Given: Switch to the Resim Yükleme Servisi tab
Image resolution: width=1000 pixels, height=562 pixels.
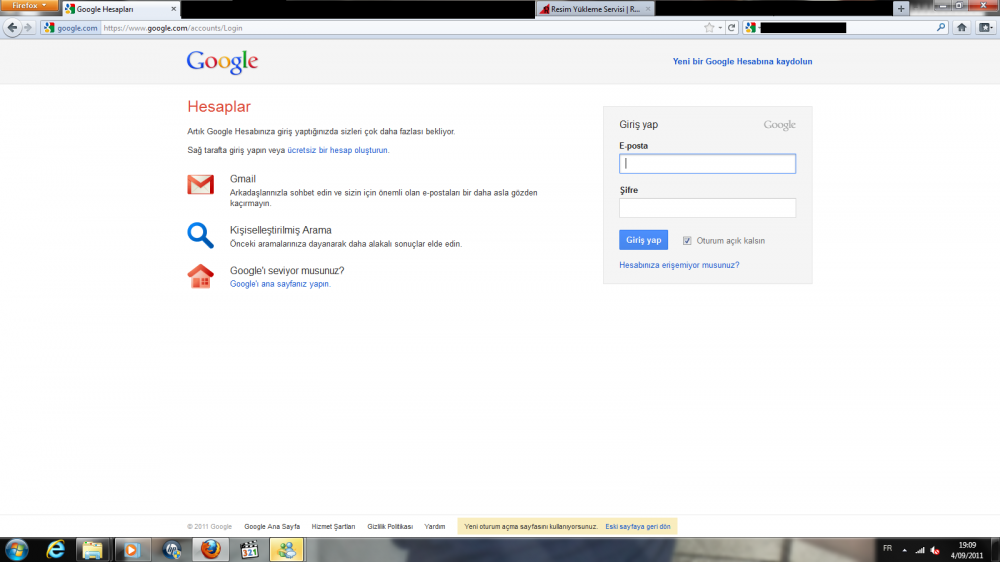Looking at the screenshot, I should (595, 9).
